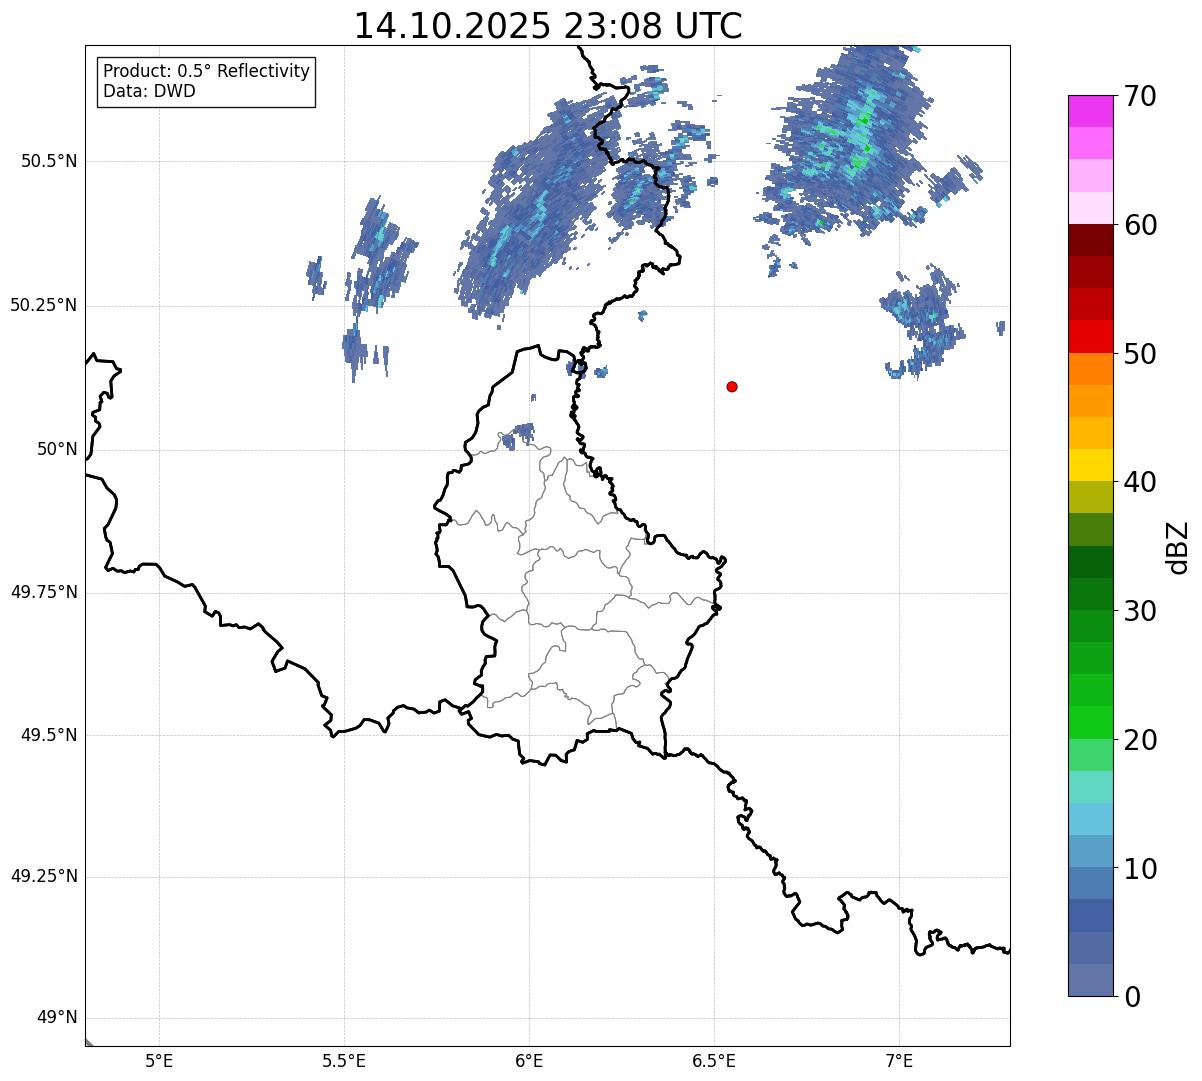The image size is (1202, 1081).
Task: Pick the orange swatch just below 50
Action: click(x=1090, y=369)
